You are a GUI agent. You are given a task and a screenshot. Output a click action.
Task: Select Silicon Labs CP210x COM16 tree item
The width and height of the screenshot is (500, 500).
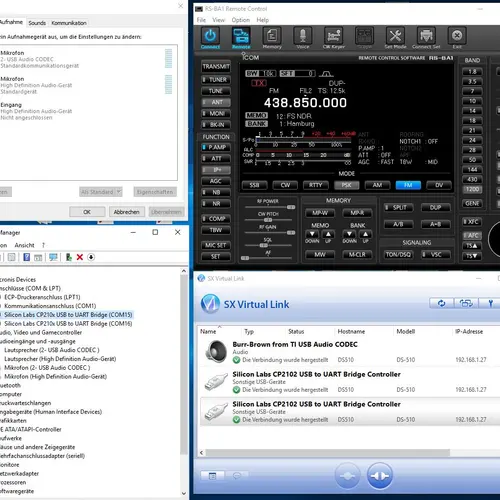68,324
